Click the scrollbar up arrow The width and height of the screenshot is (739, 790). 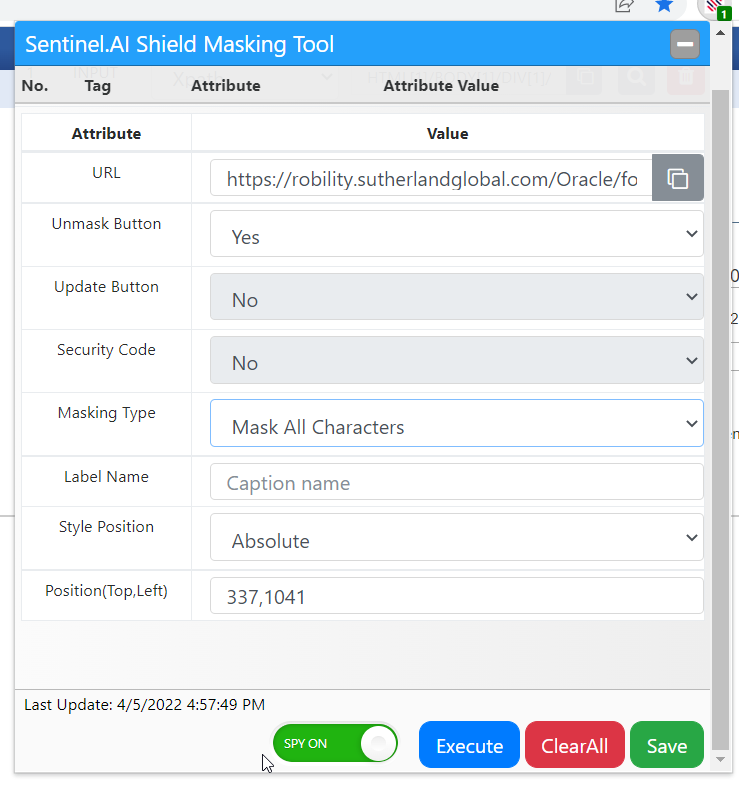(720, 33)
